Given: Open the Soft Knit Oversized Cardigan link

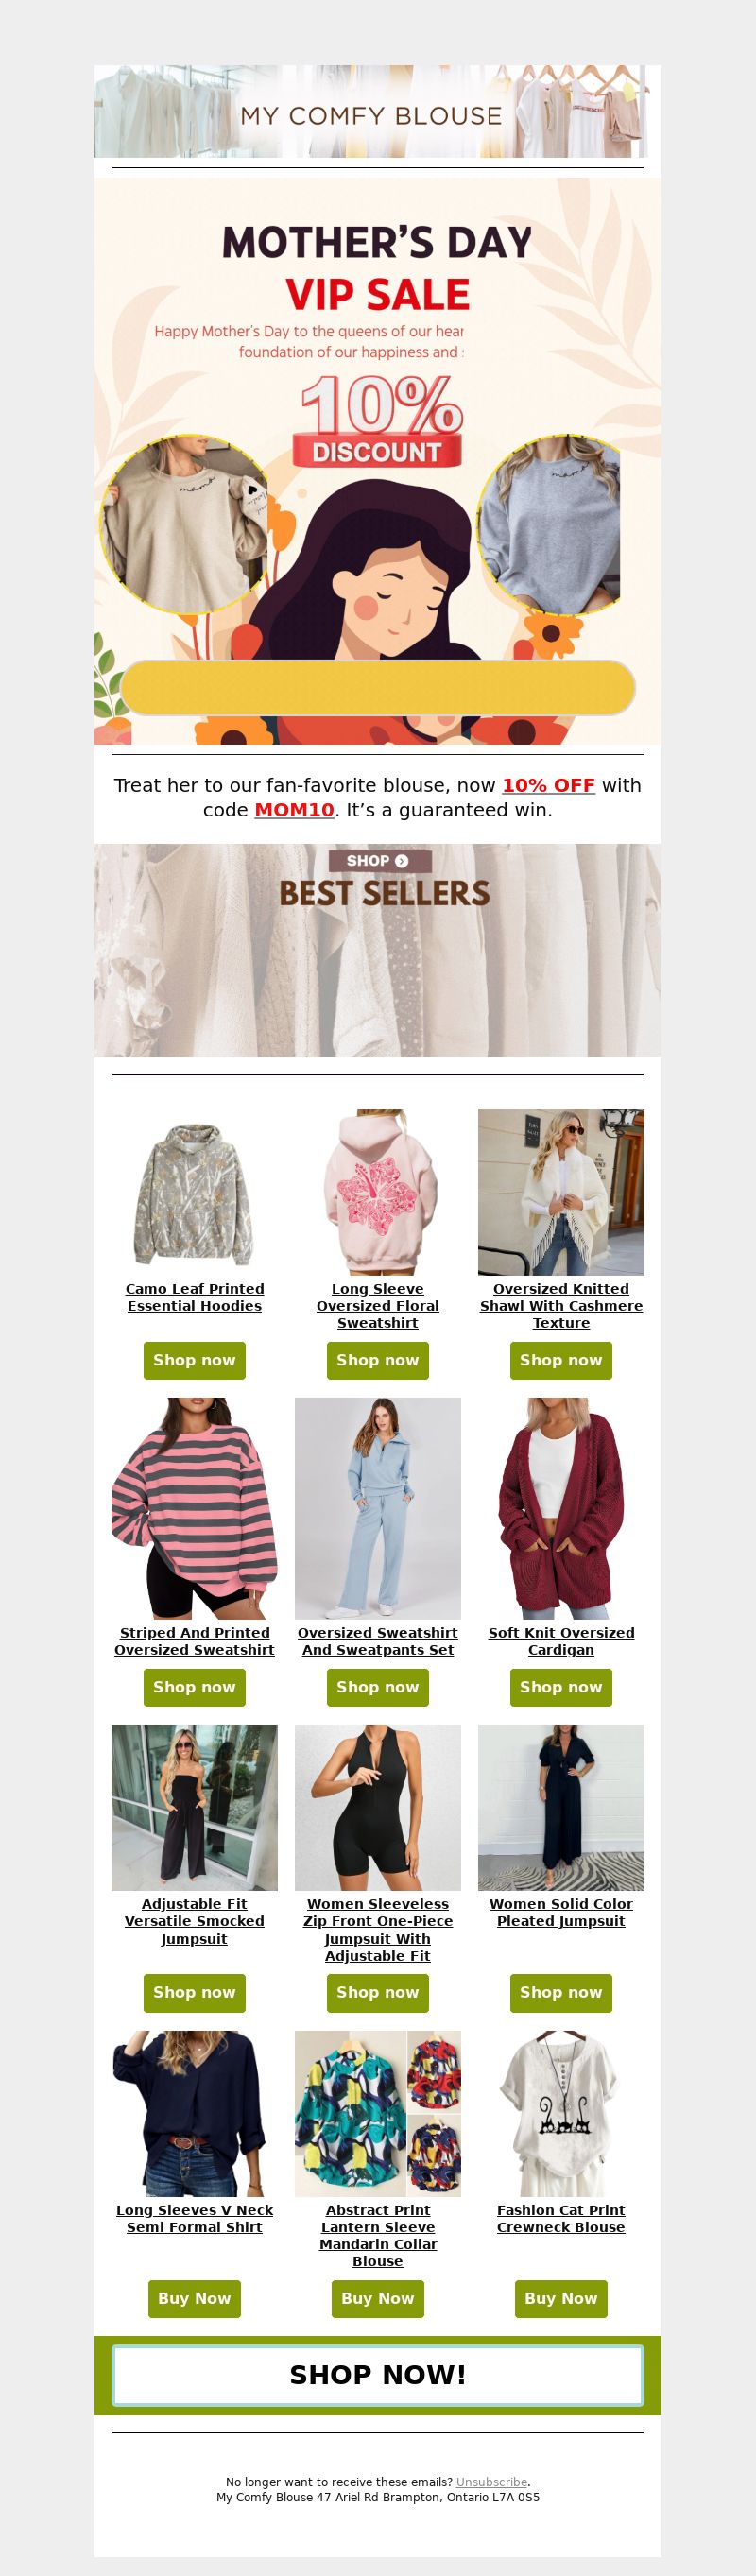Looking at the screenshot, I should (x=561, y=1641).
